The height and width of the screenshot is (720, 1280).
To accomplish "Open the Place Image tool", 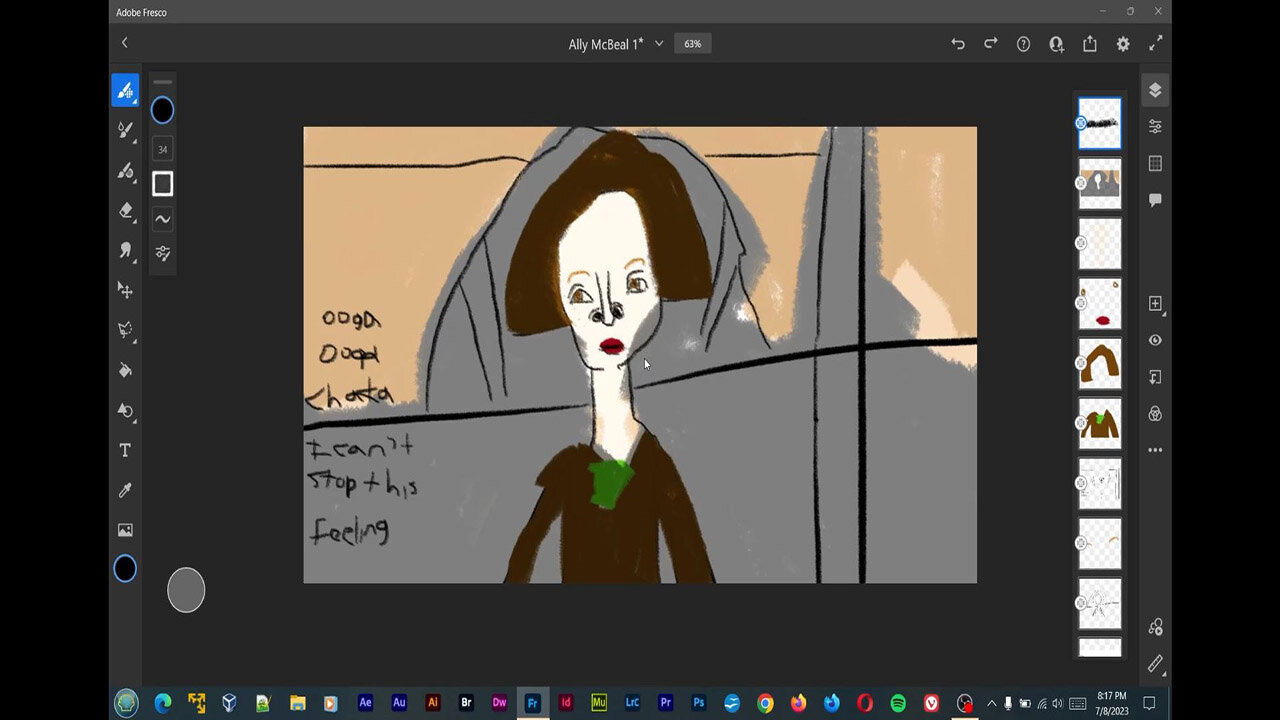I will 125,530.
